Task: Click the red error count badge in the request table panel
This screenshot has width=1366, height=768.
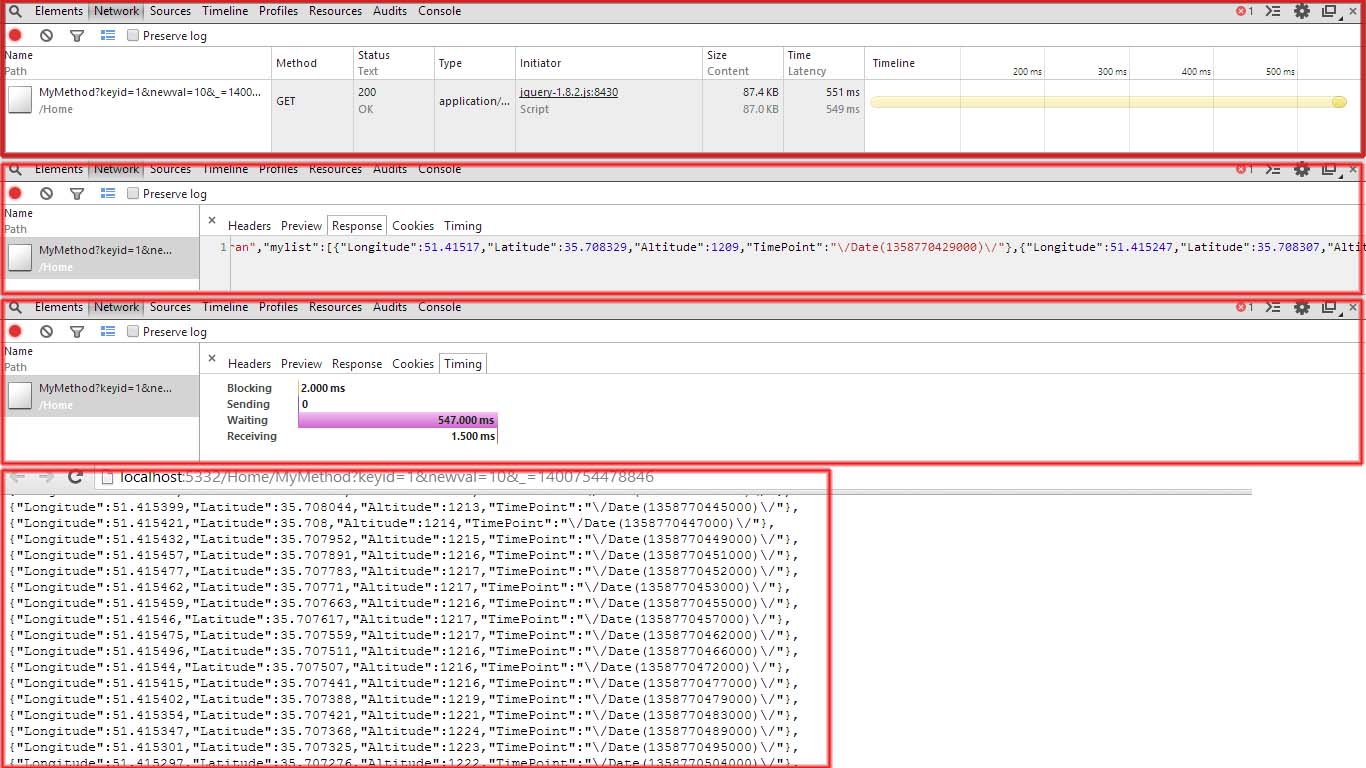Action: point(1244,11)
